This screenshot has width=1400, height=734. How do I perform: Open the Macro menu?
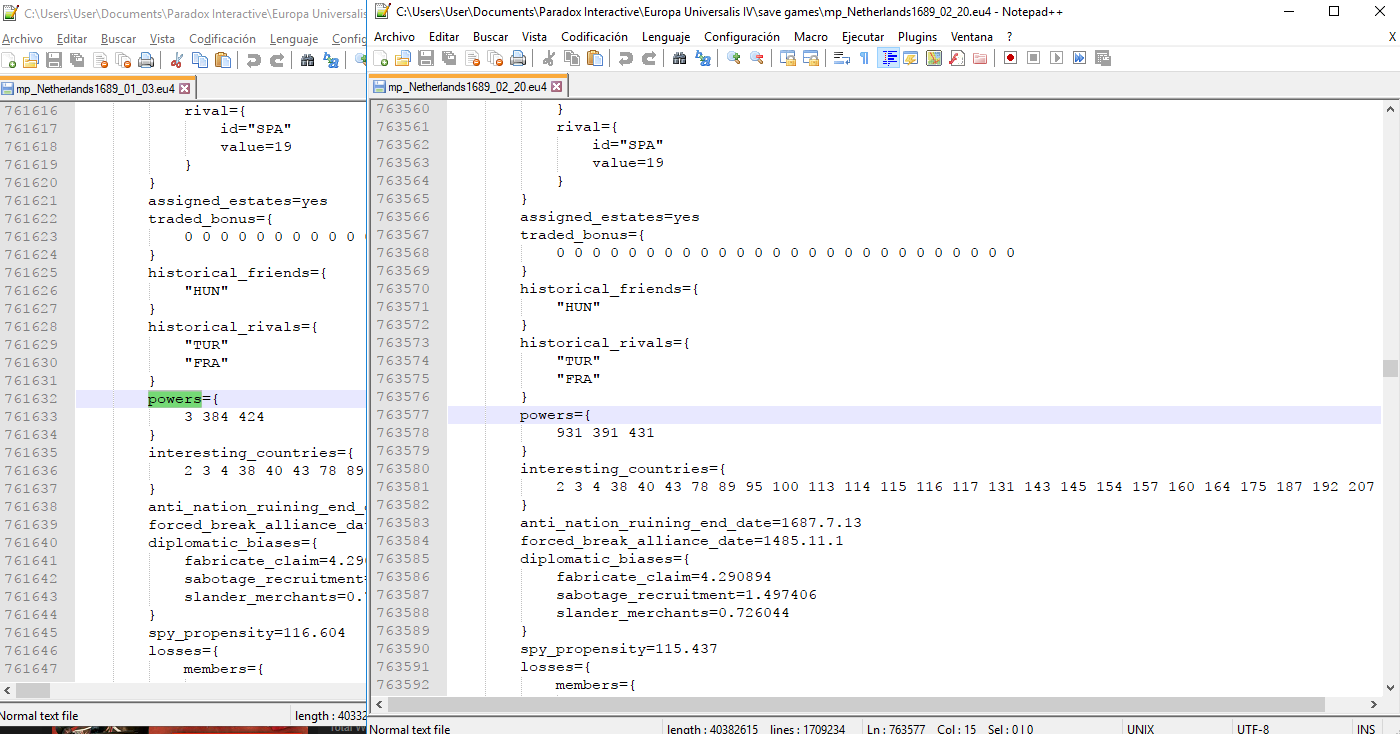(810, 37)
